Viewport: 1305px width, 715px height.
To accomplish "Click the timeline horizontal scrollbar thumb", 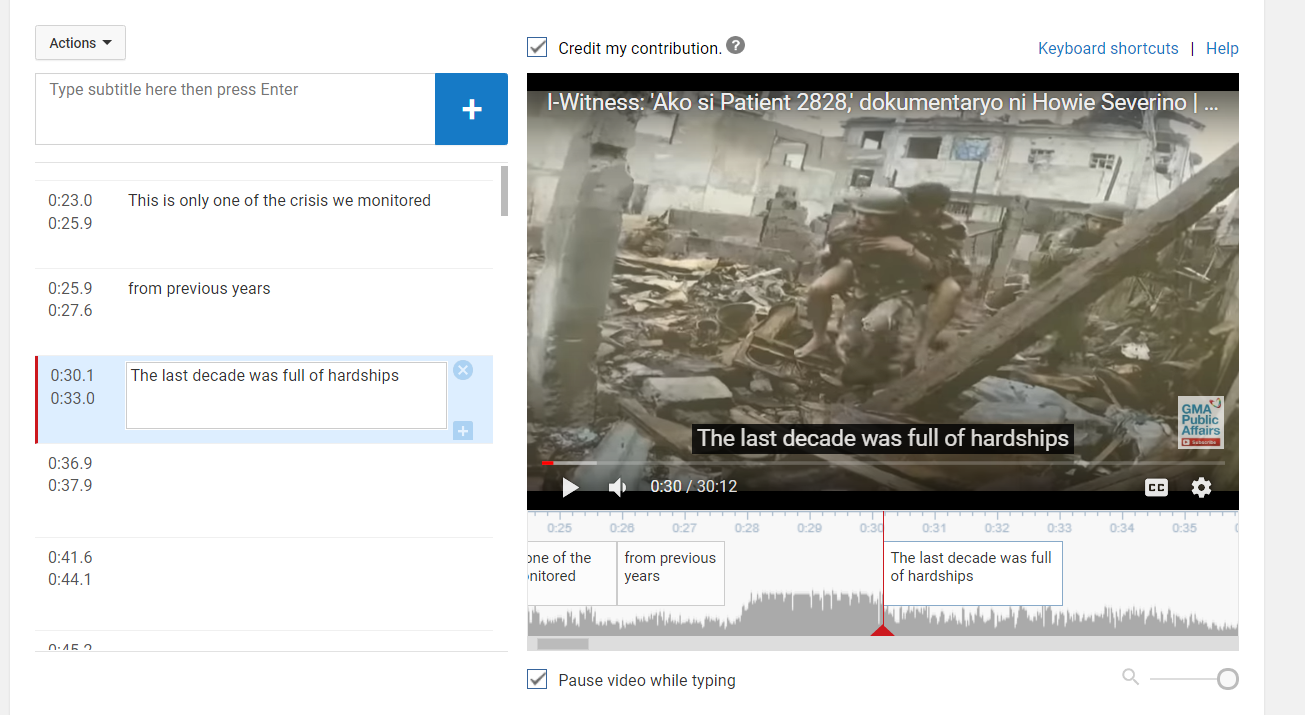I will (x=563, y=644).
